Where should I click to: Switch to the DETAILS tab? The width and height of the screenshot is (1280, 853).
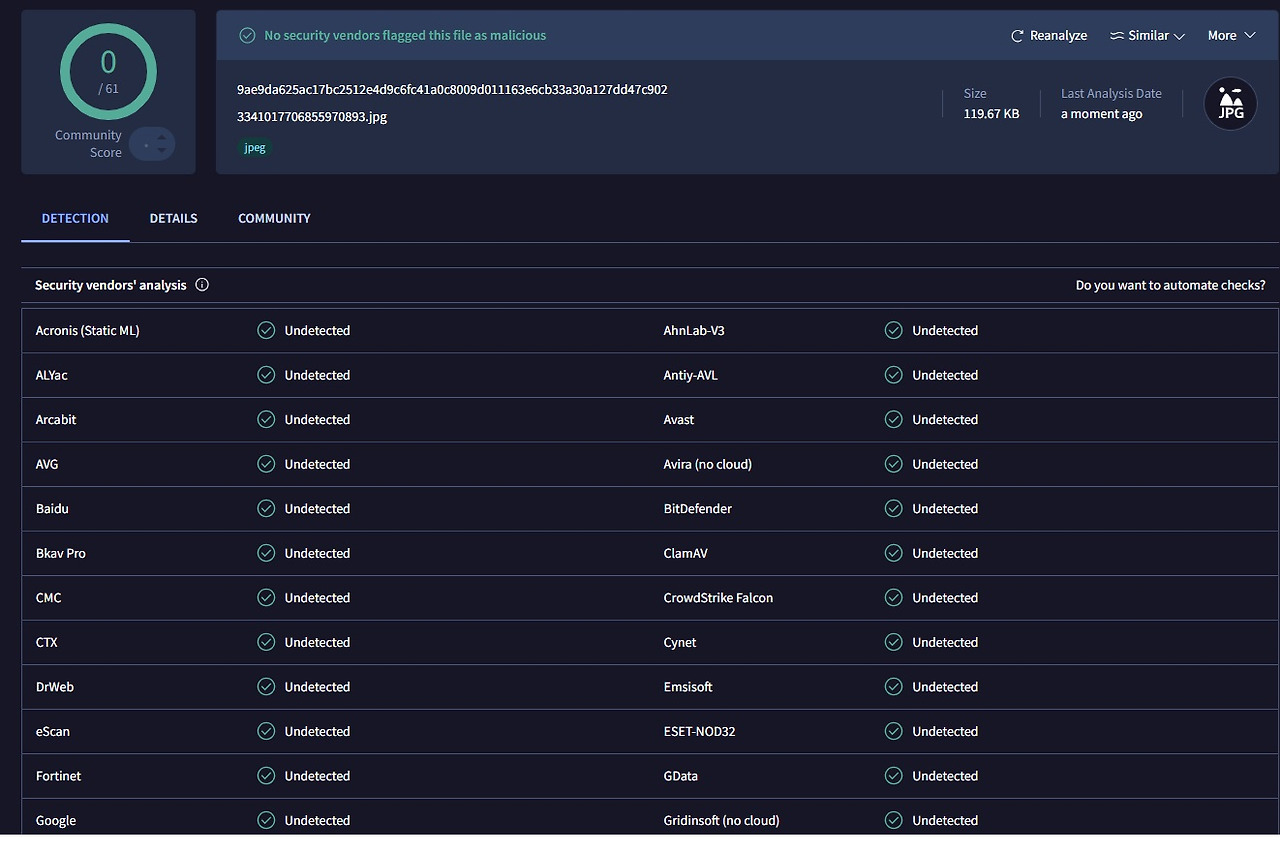173,218
